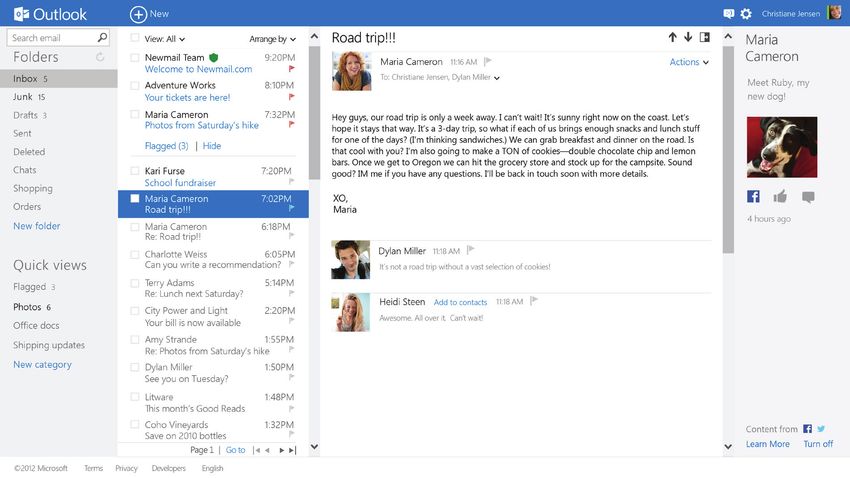This screenshot has width=850, height=478.
Task: Click the New category link
Action: (x=42, y=365)
